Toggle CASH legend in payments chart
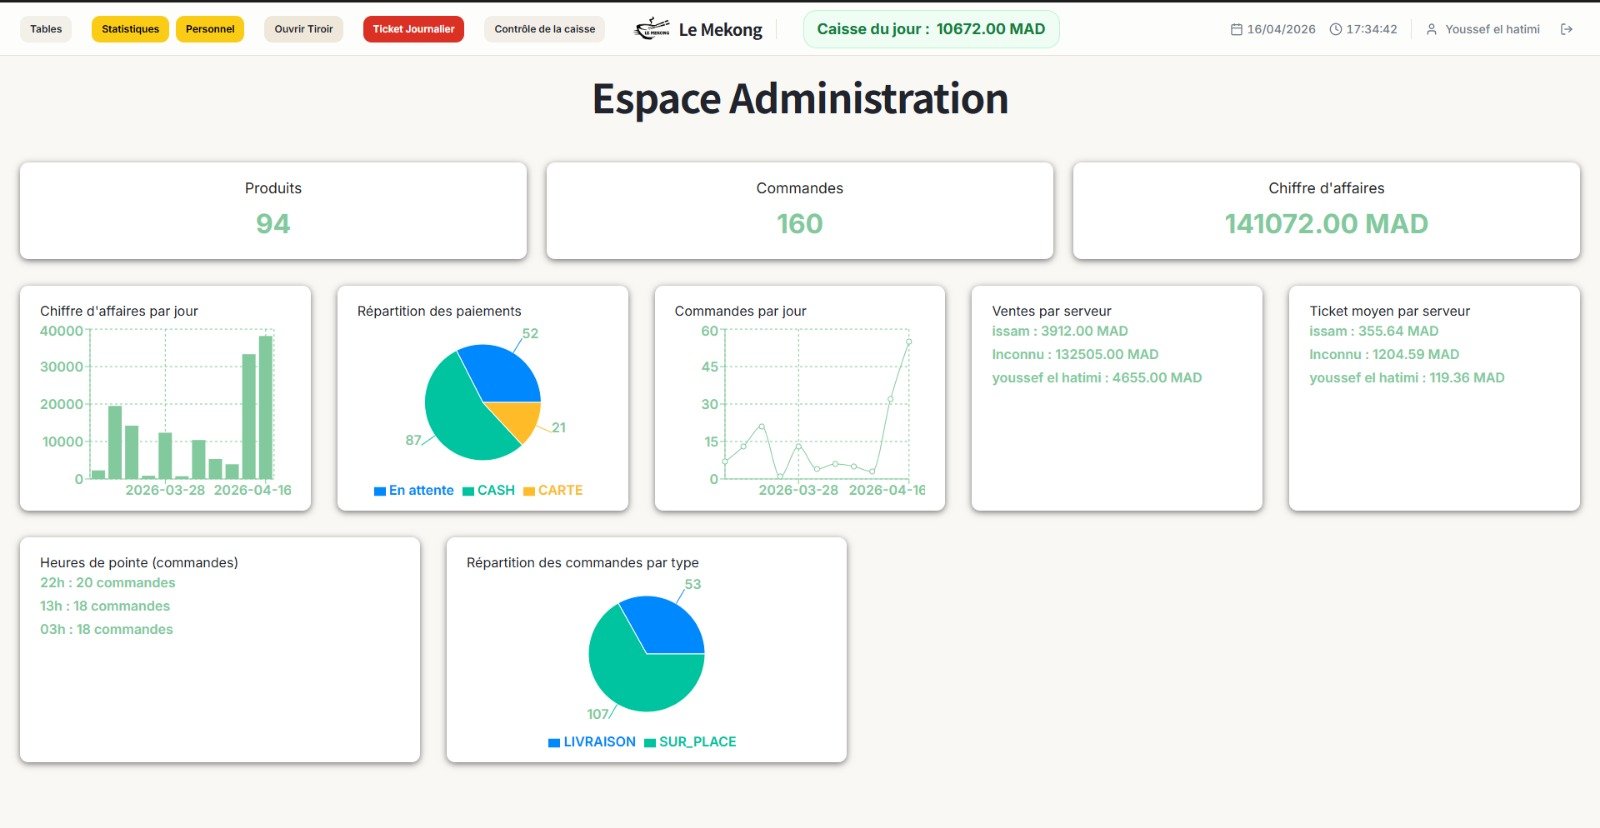This screenshot has width=1600, height=828. point(489,490)
